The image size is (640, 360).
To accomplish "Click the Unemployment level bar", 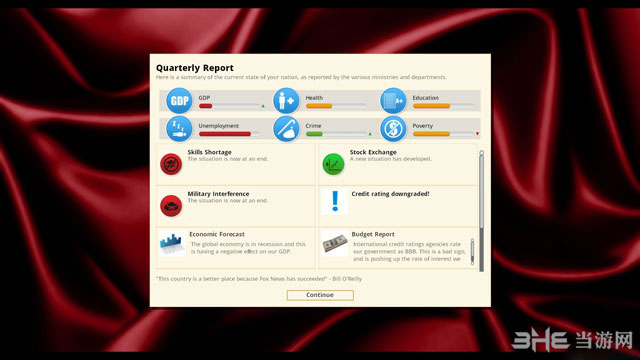I will (229, 134).
